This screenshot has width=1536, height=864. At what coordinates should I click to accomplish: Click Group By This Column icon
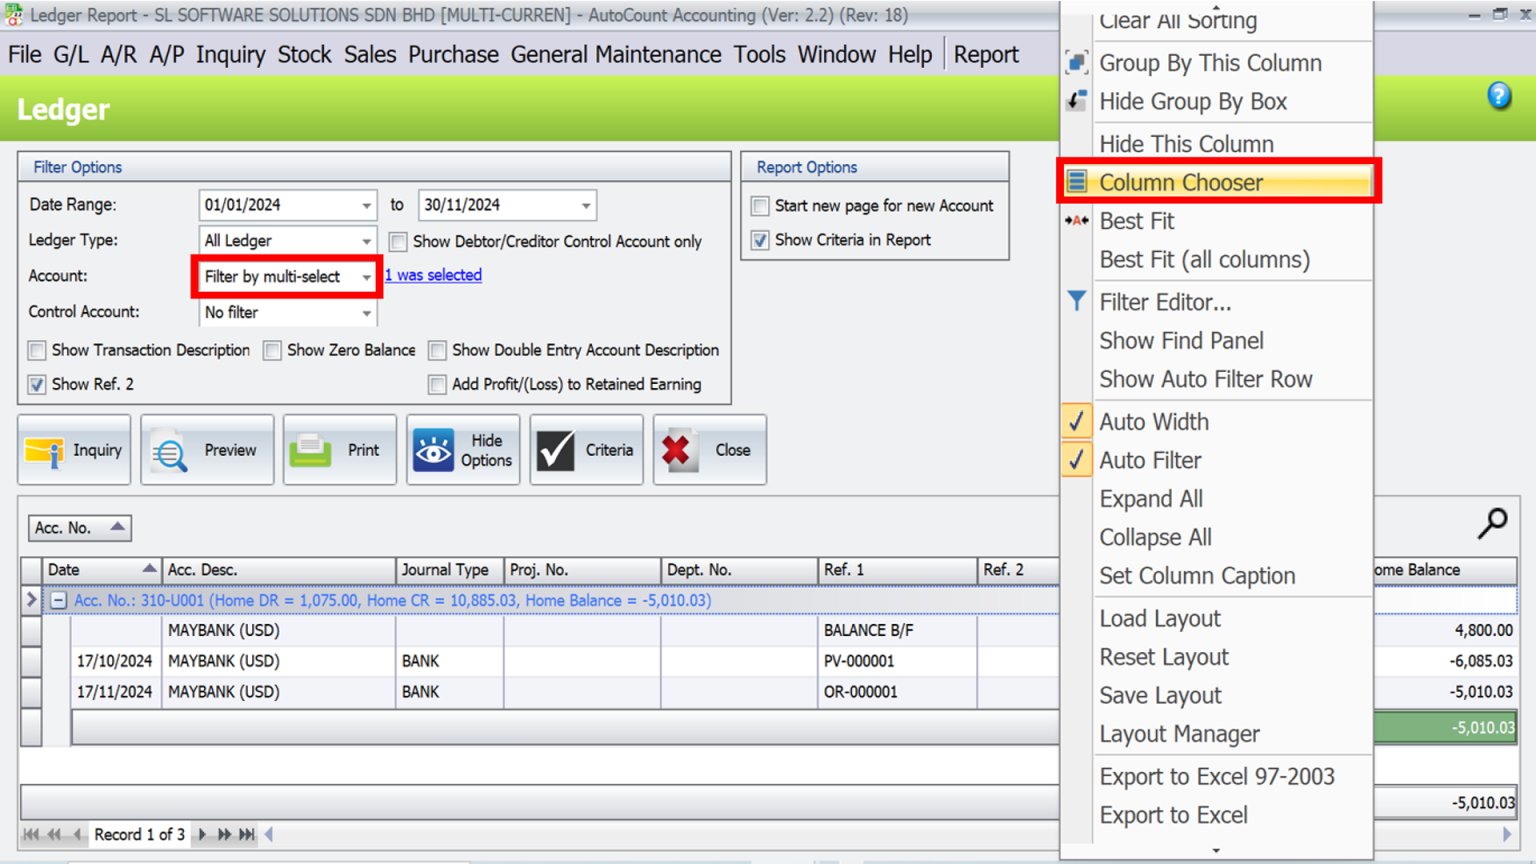coord(1076,62)
